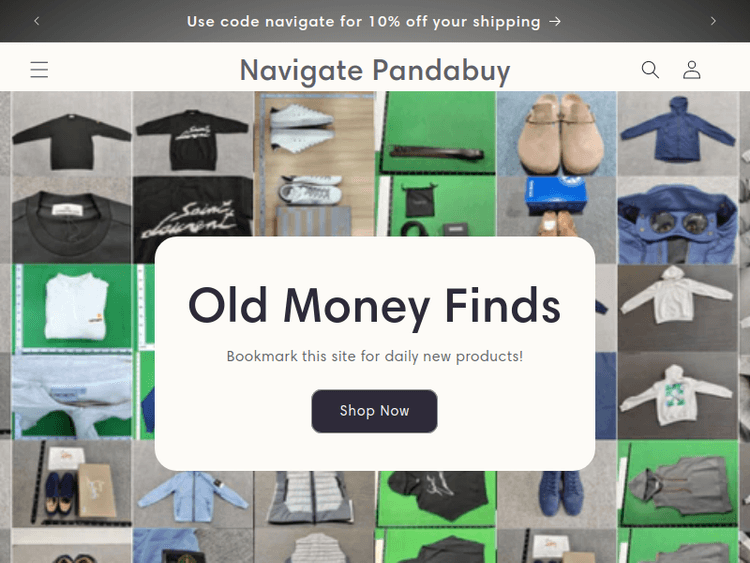
Task: Click the Navigate Pandabuy site title
Action: click(x=375, y=71)
